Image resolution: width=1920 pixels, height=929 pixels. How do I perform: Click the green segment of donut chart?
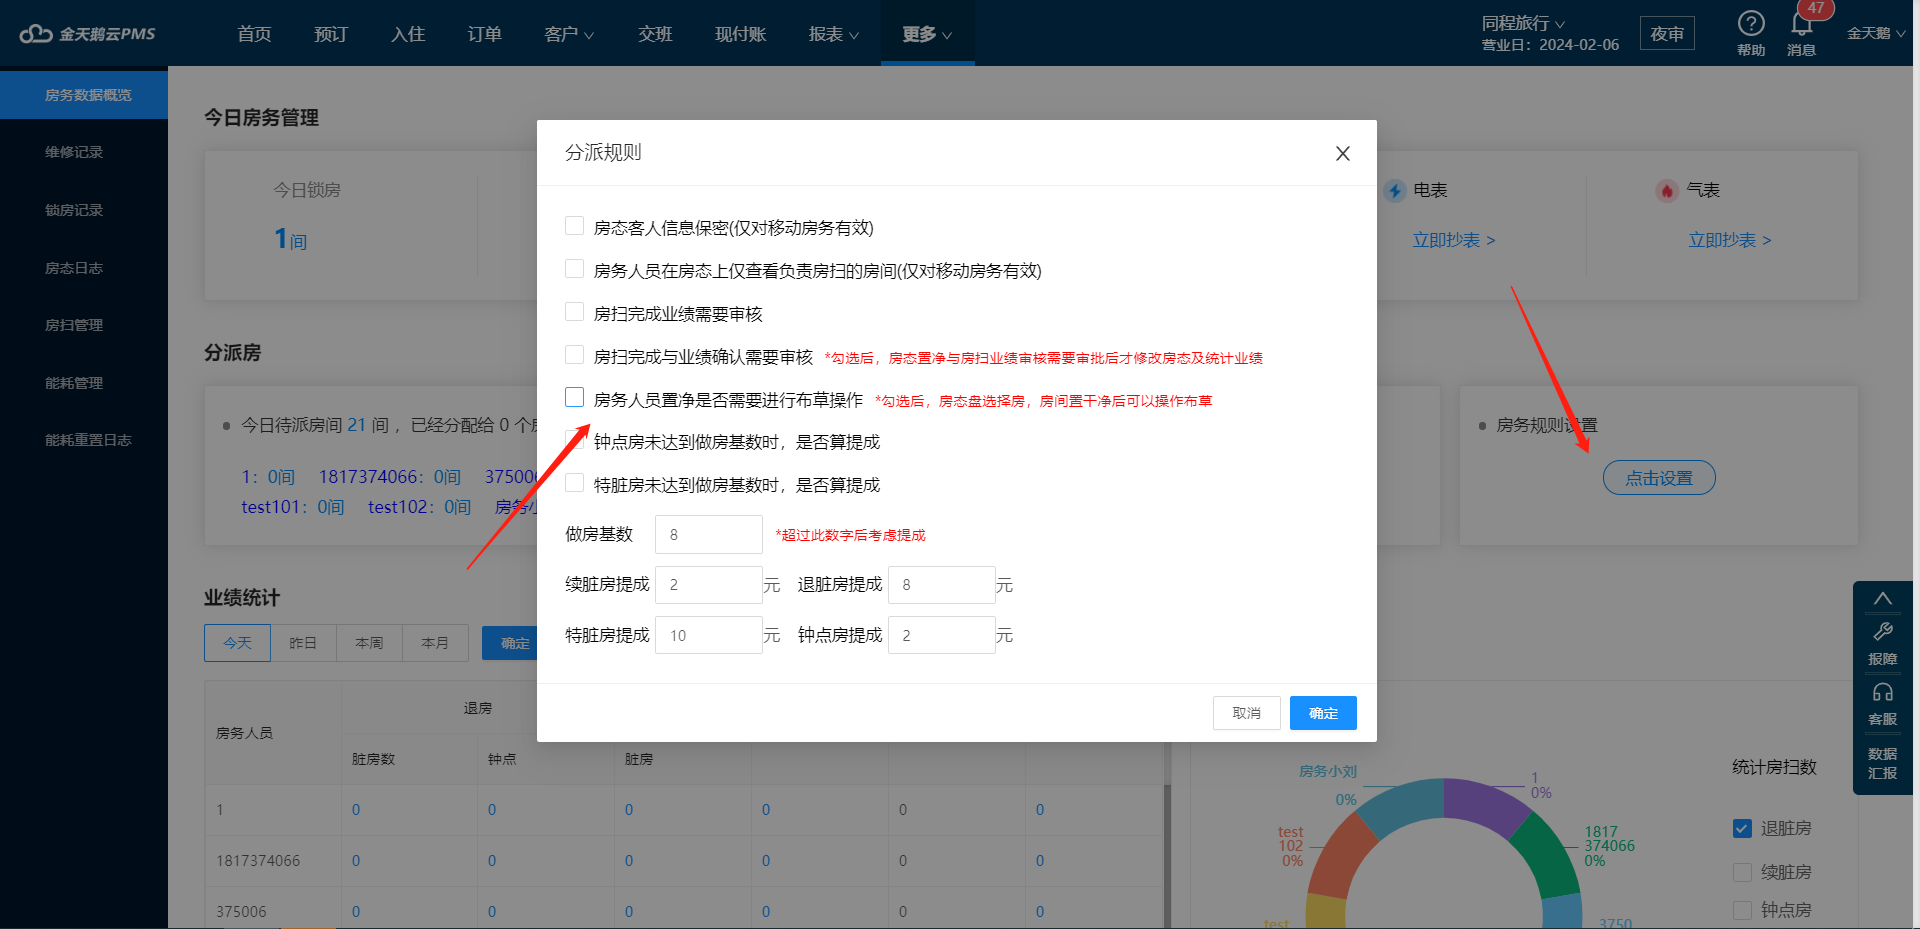[1550, 857]
